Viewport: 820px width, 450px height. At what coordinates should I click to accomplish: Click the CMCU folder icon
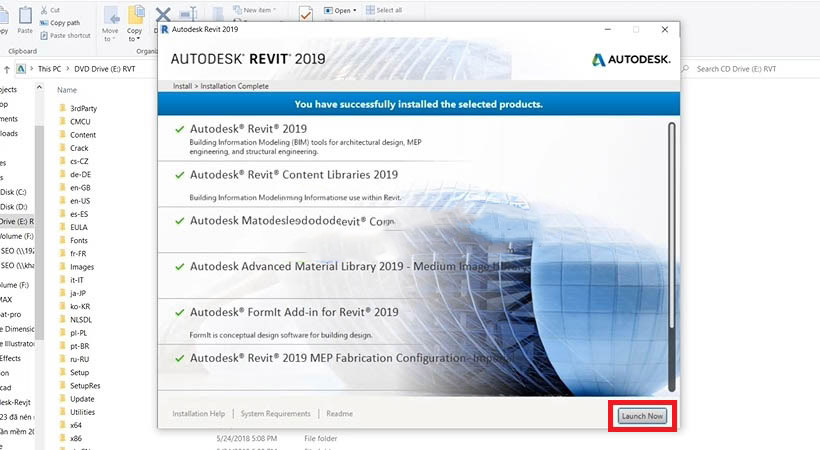pyautogui.click(x=62, y=121)
